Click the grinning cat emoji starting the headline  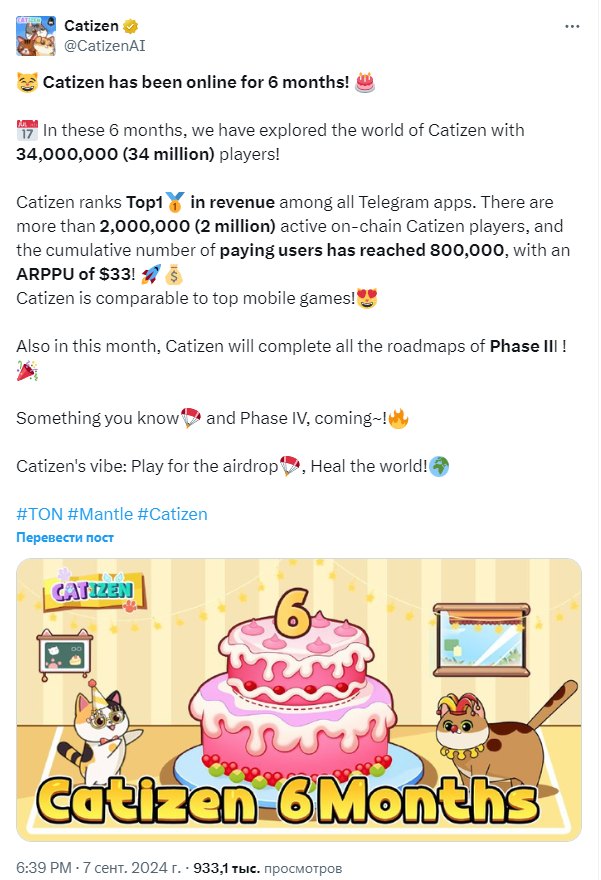27,82
